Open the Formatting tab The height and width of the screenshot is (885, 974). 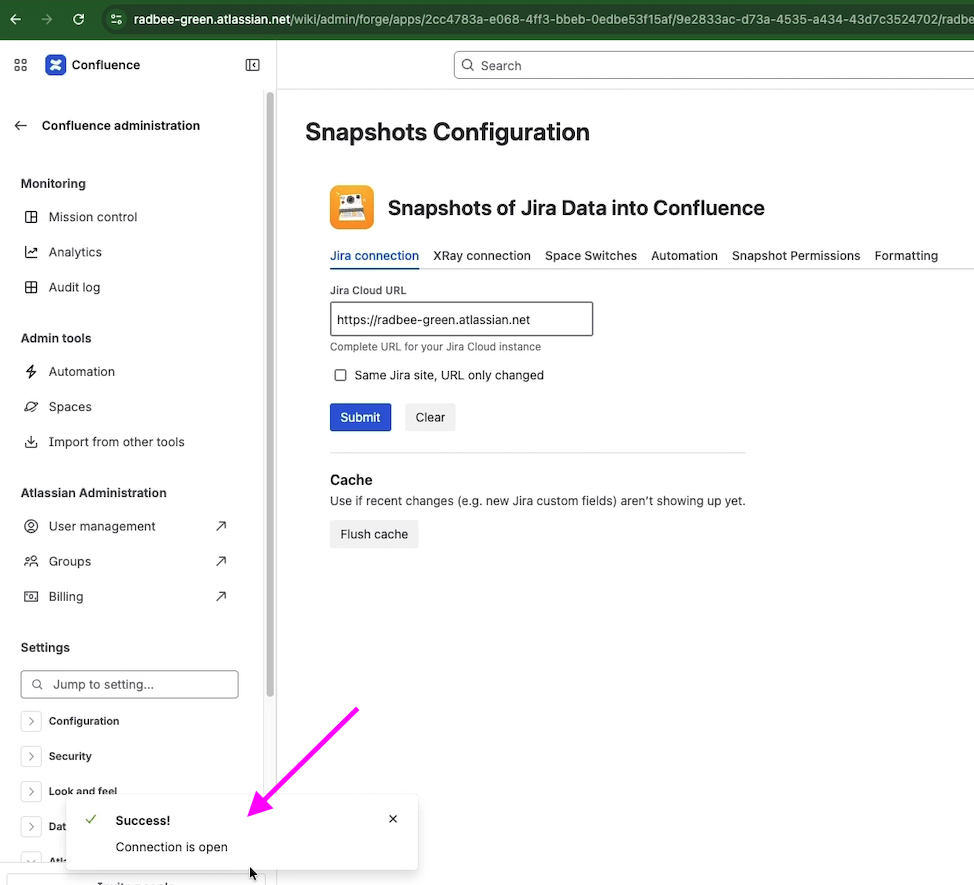pos(906,256)
